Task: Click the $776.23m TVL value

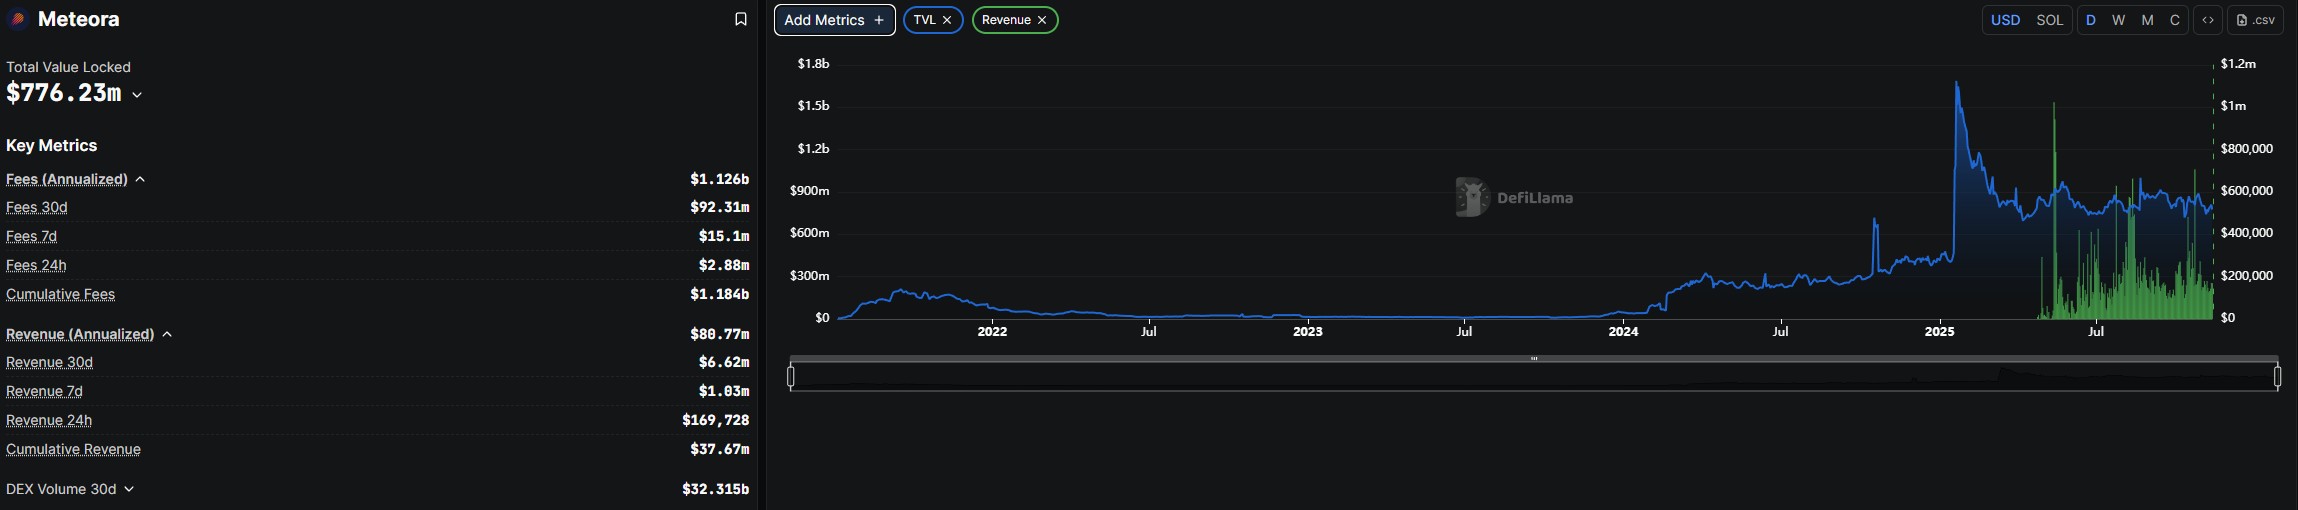Action: 64,93
